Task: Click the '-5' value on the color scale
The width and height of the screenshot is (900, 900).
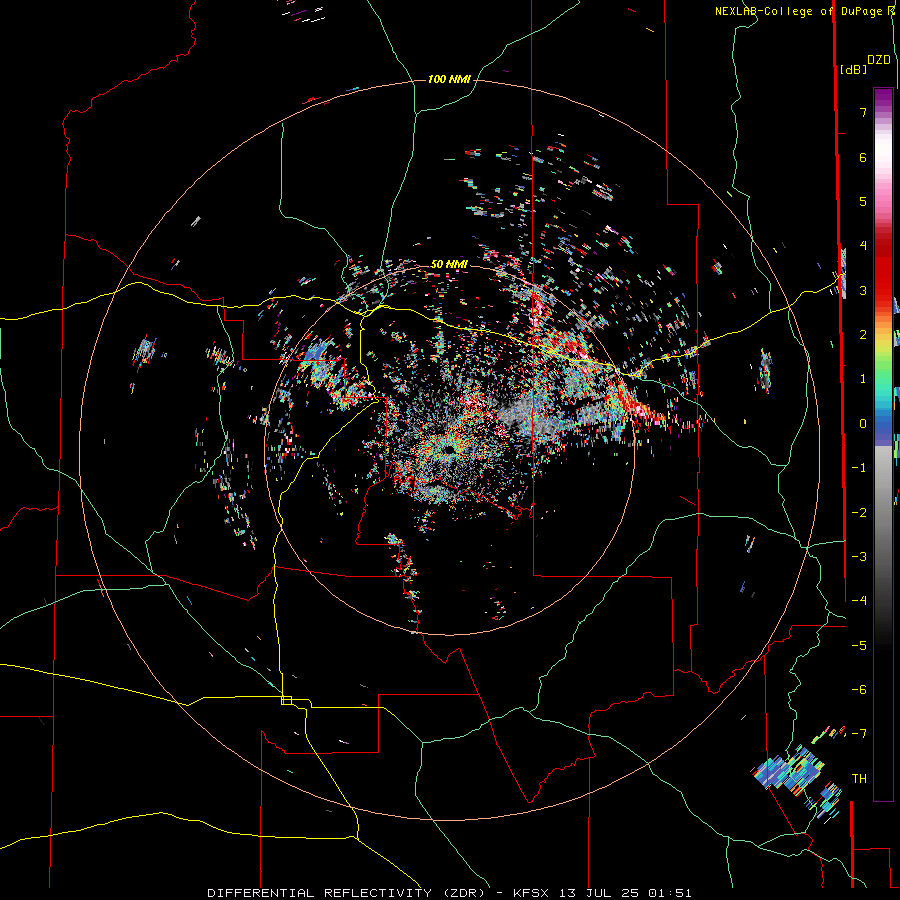Action: click(x=859, y=646)
